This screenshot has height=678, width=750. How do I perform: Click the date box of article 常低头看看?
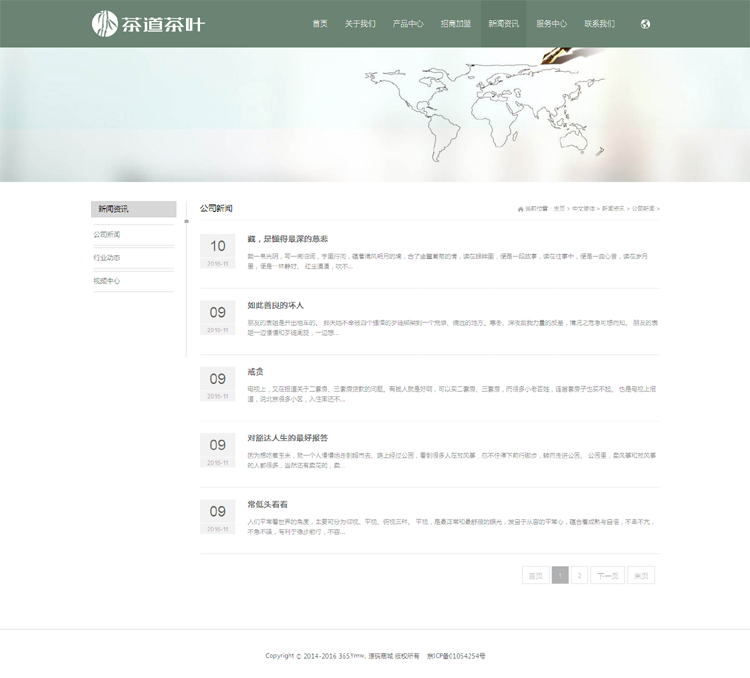coord(218,517)
